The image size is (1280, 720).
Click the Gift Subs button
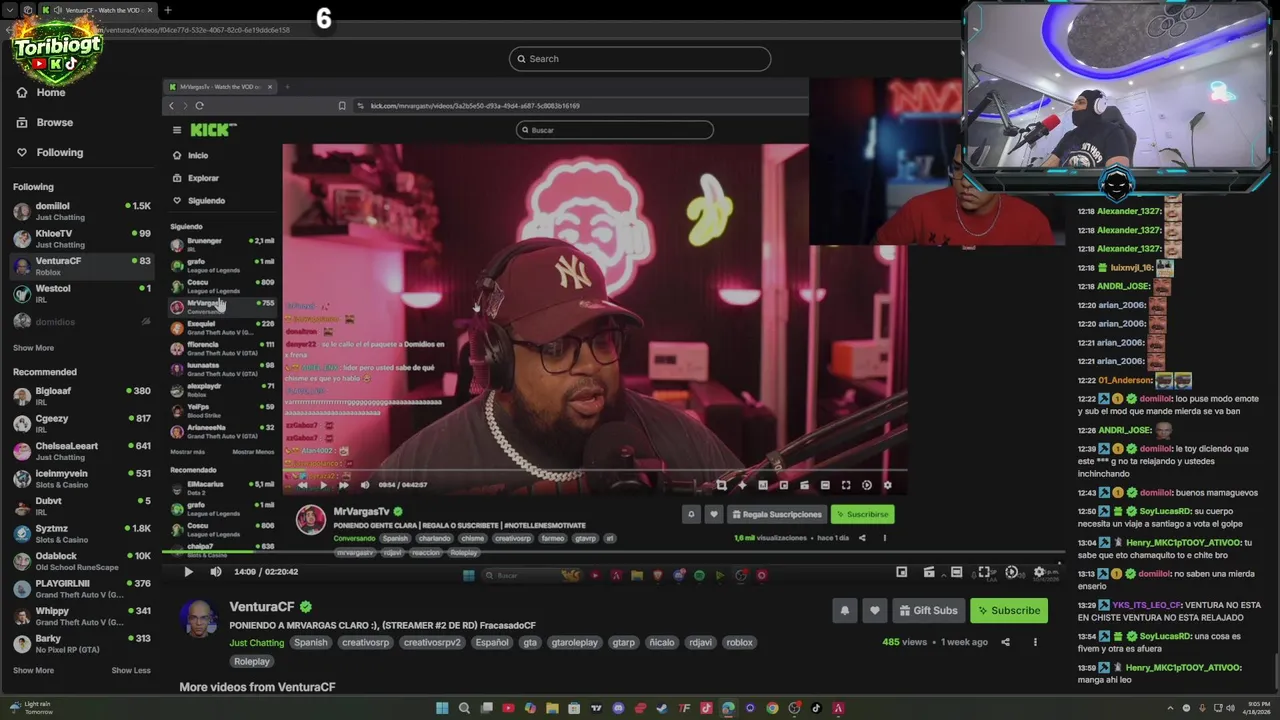[x=928, y=610]
